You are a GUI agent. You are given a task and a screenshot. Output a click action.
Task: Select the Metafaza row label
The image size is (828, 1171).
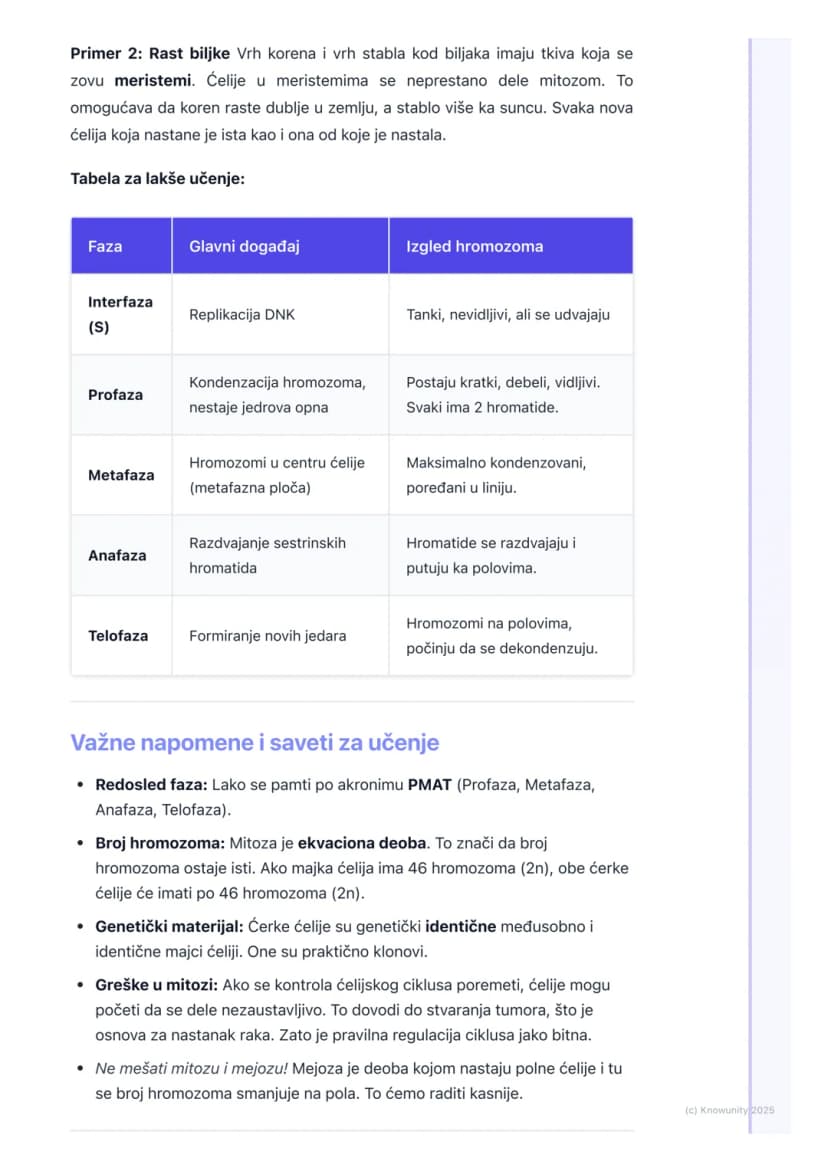click(121, 475)
